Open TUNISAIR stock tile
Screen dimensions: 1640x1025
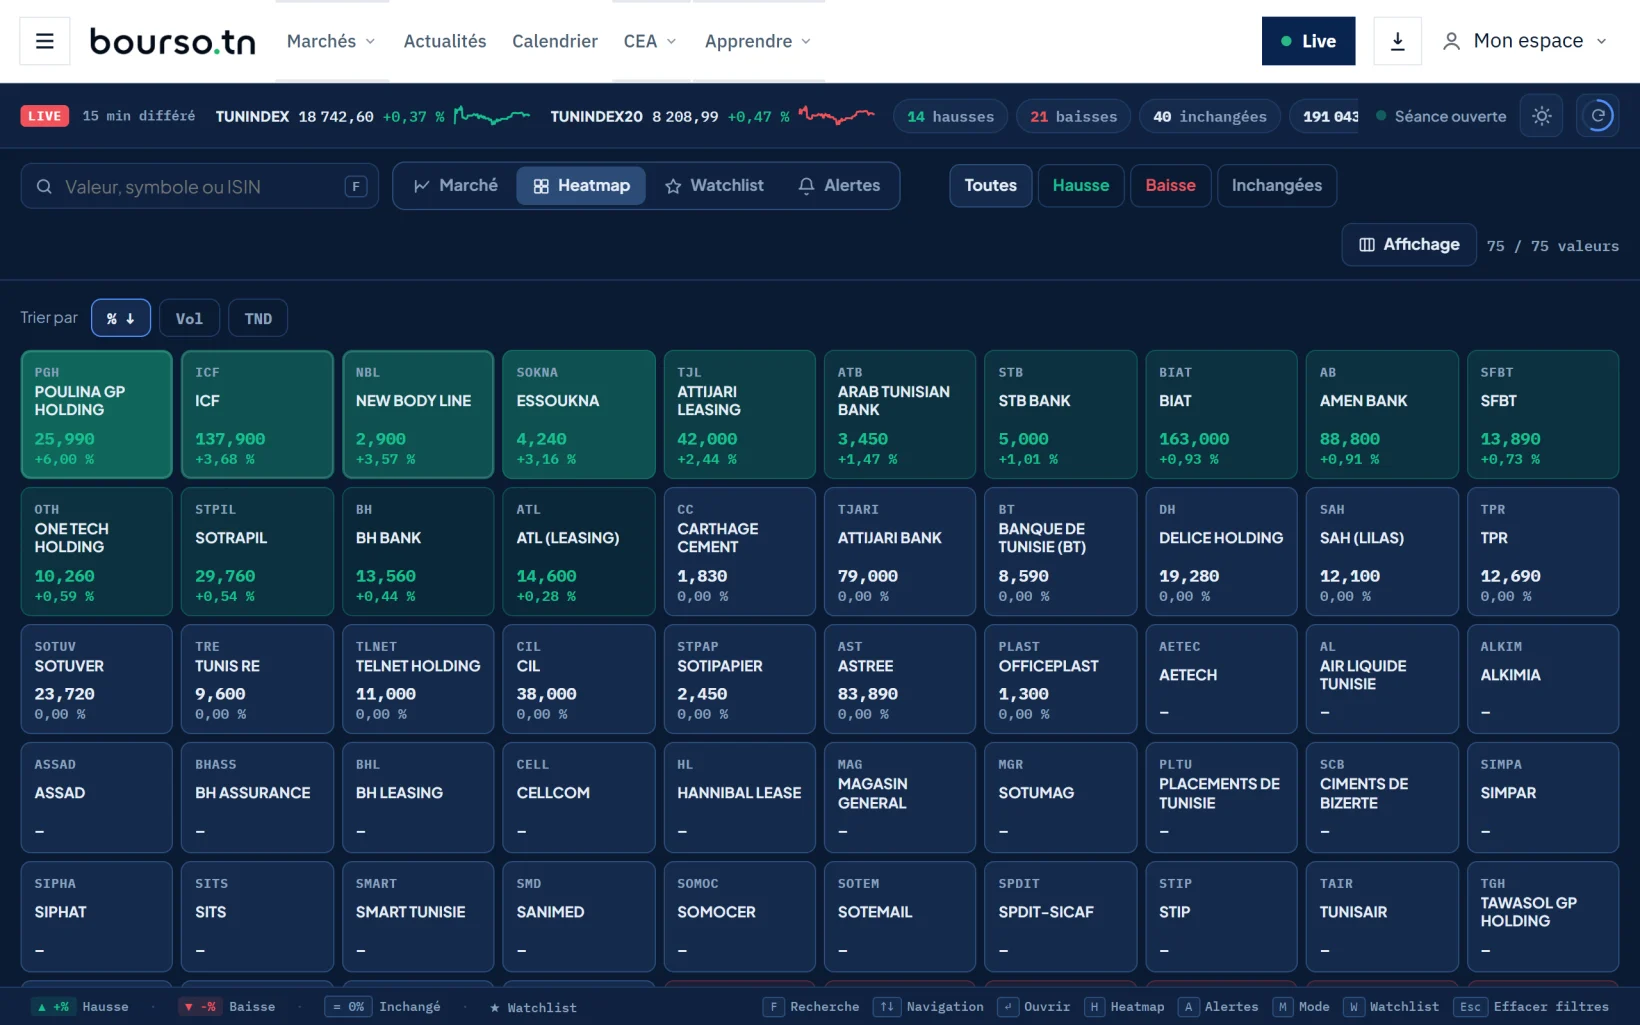tap(1382, 916)
